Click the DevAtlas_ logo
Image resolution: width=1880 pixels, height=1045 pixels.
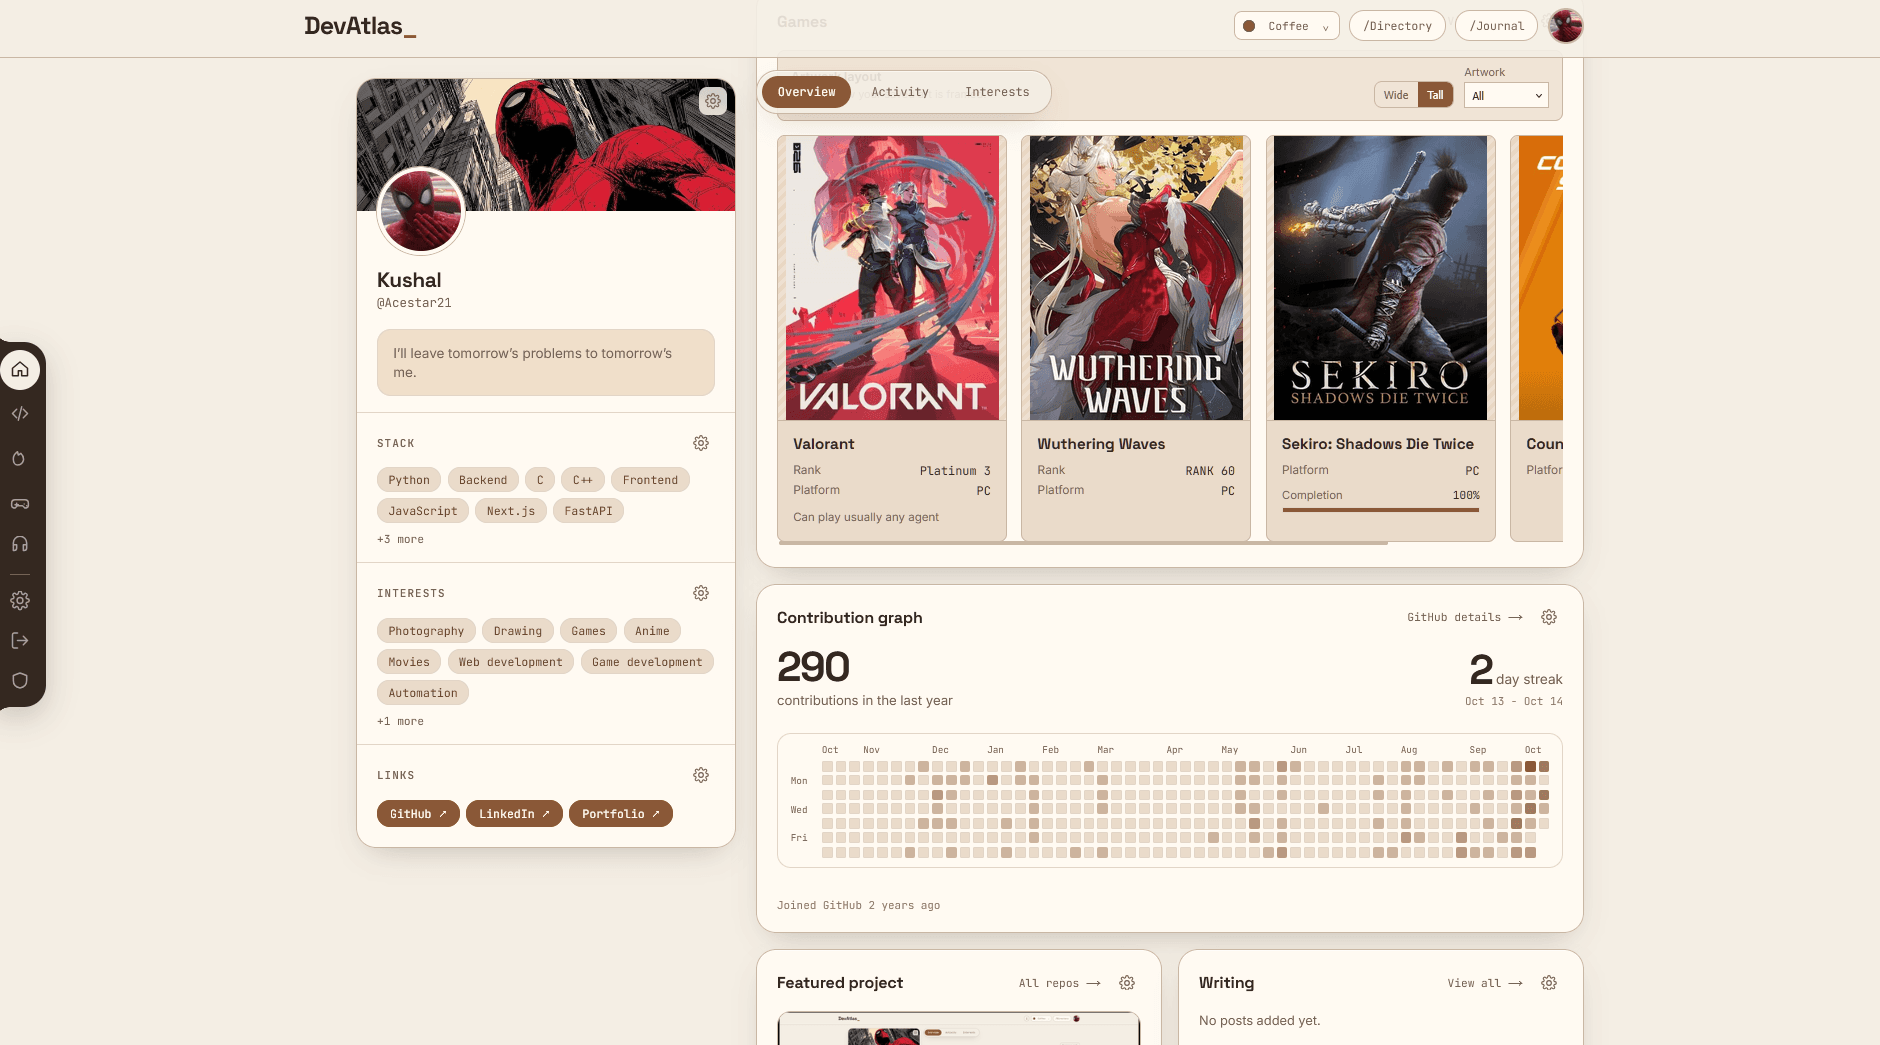(360, 26)
